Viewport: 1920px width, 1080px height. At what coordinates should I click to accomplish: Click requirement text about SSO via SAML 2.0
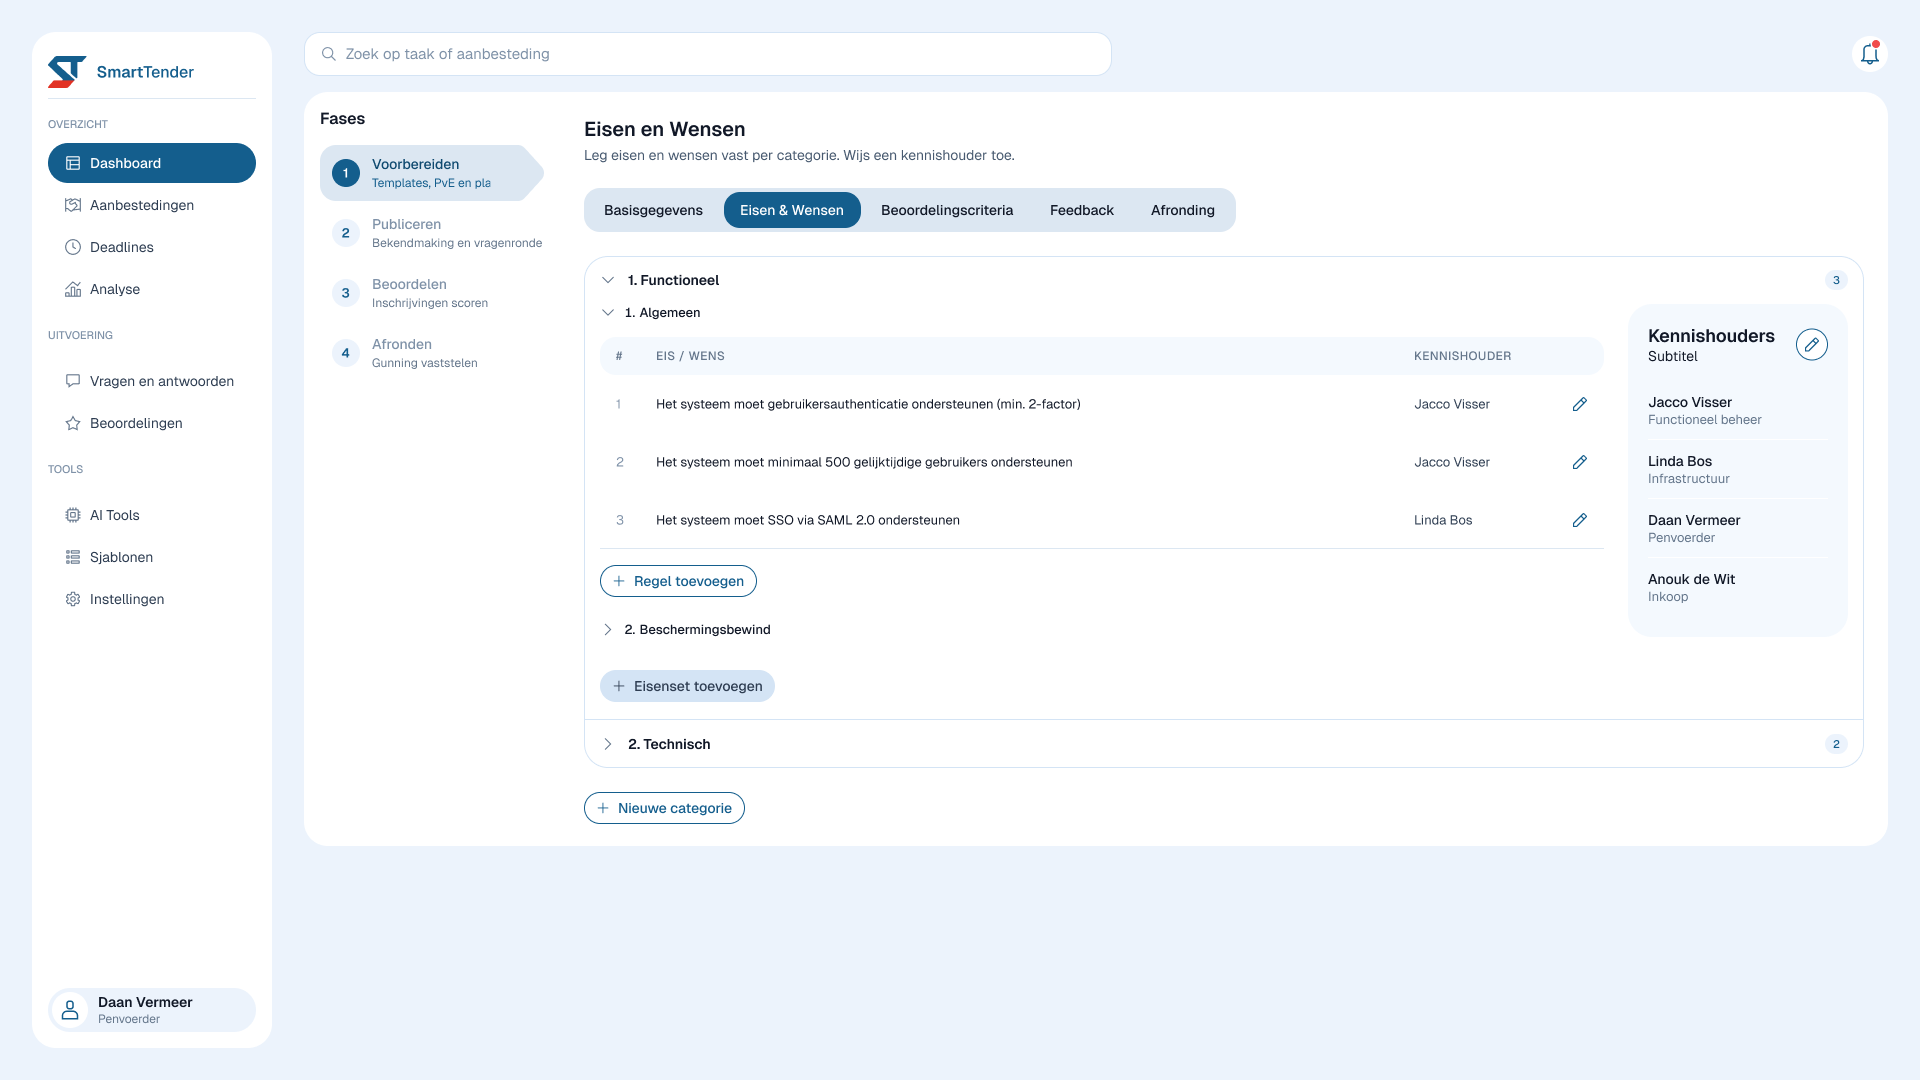point(808,520)
